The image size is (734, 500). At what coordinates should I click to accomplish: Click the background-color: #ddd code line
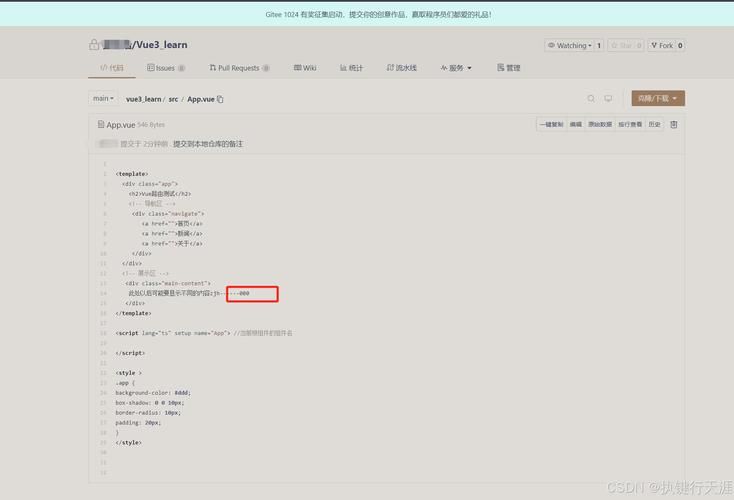[153, 393]
